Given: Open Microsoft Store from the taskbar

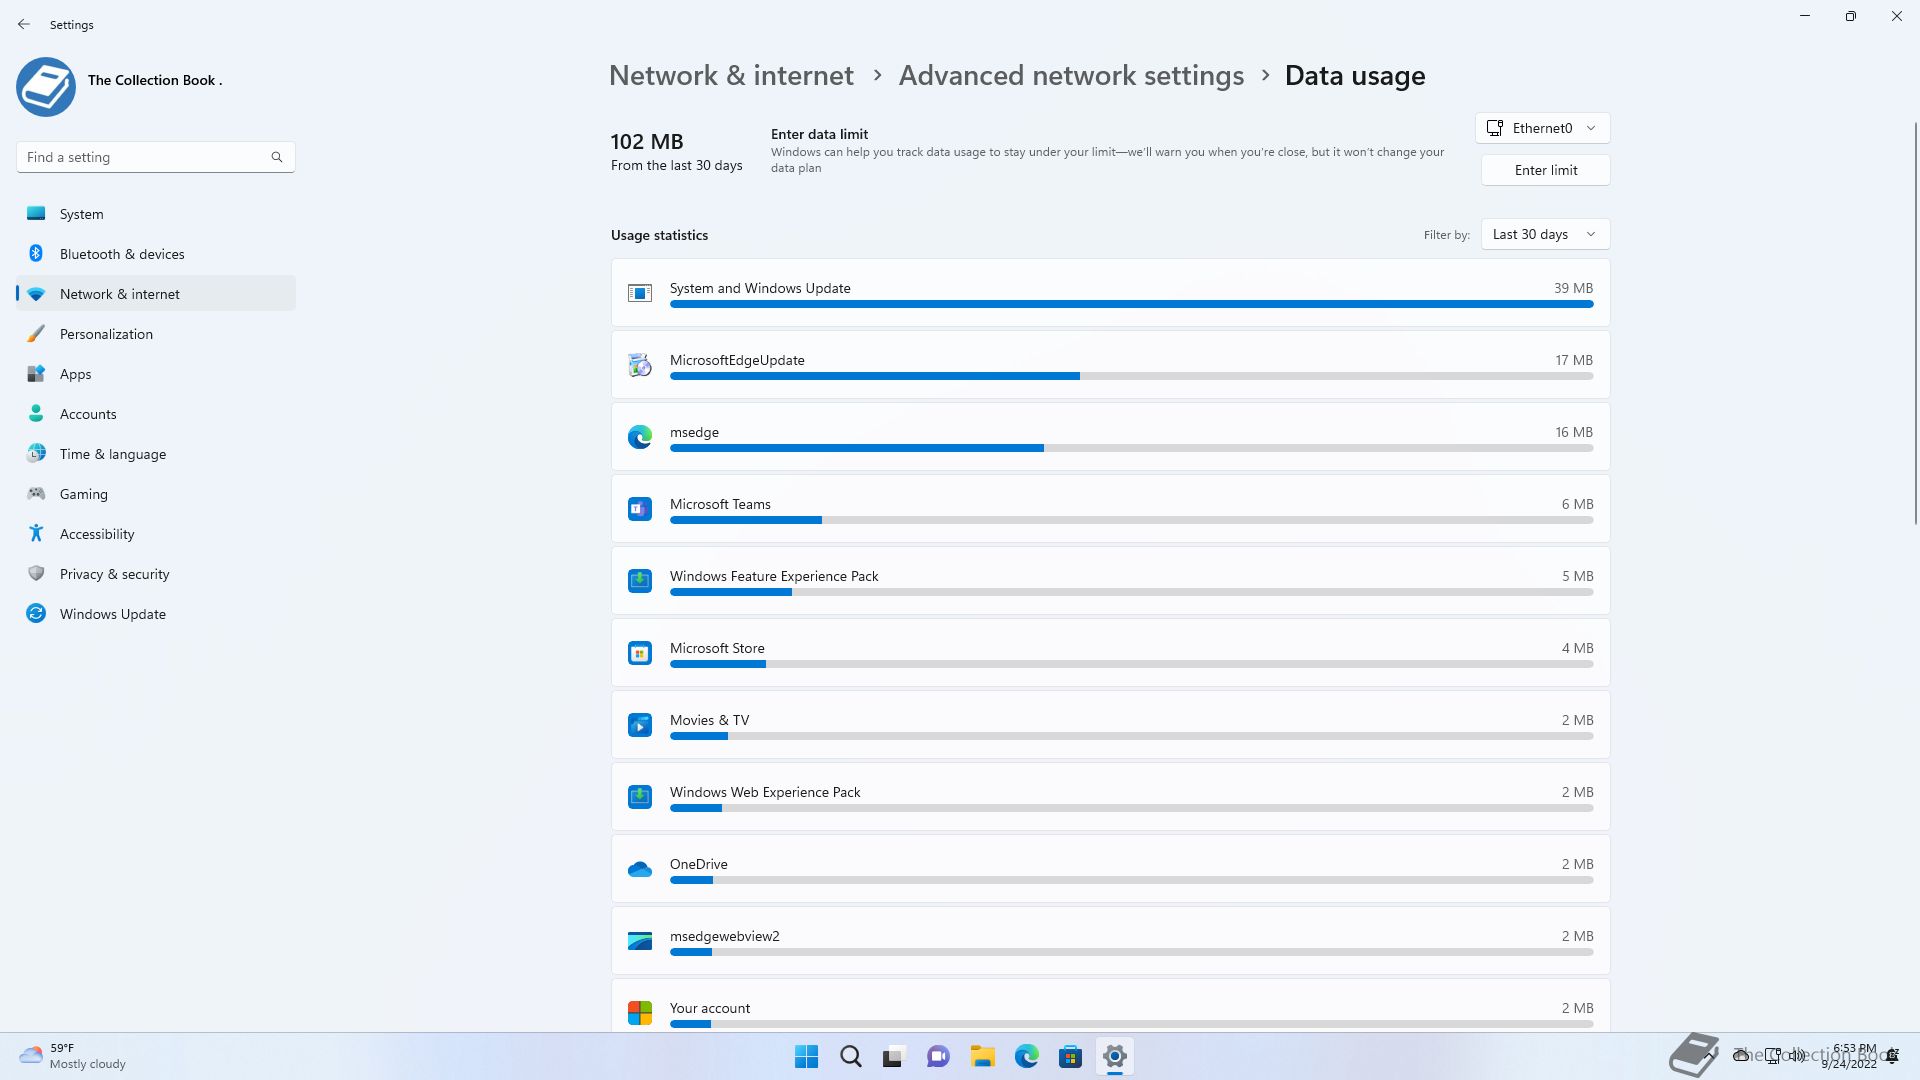Looking at the screenshot, I should coord(1070,1057).
